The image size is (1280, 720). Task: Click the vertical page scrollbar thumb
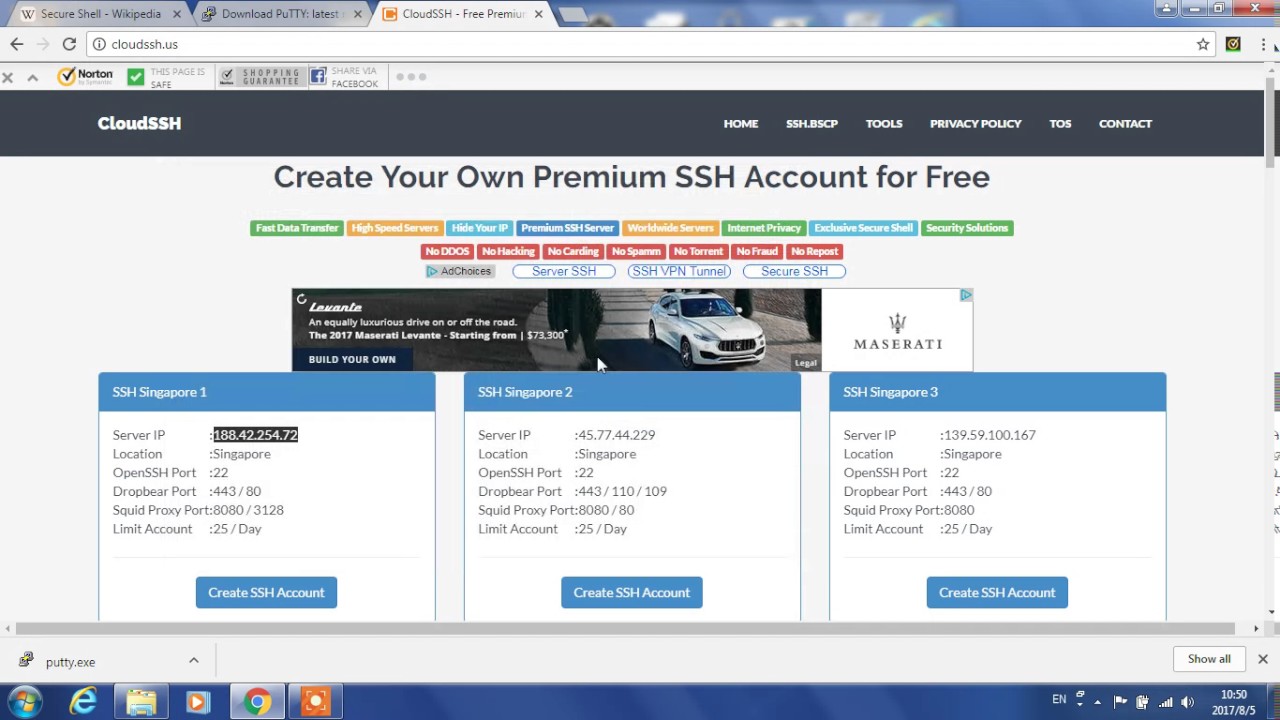point(1272,122)
